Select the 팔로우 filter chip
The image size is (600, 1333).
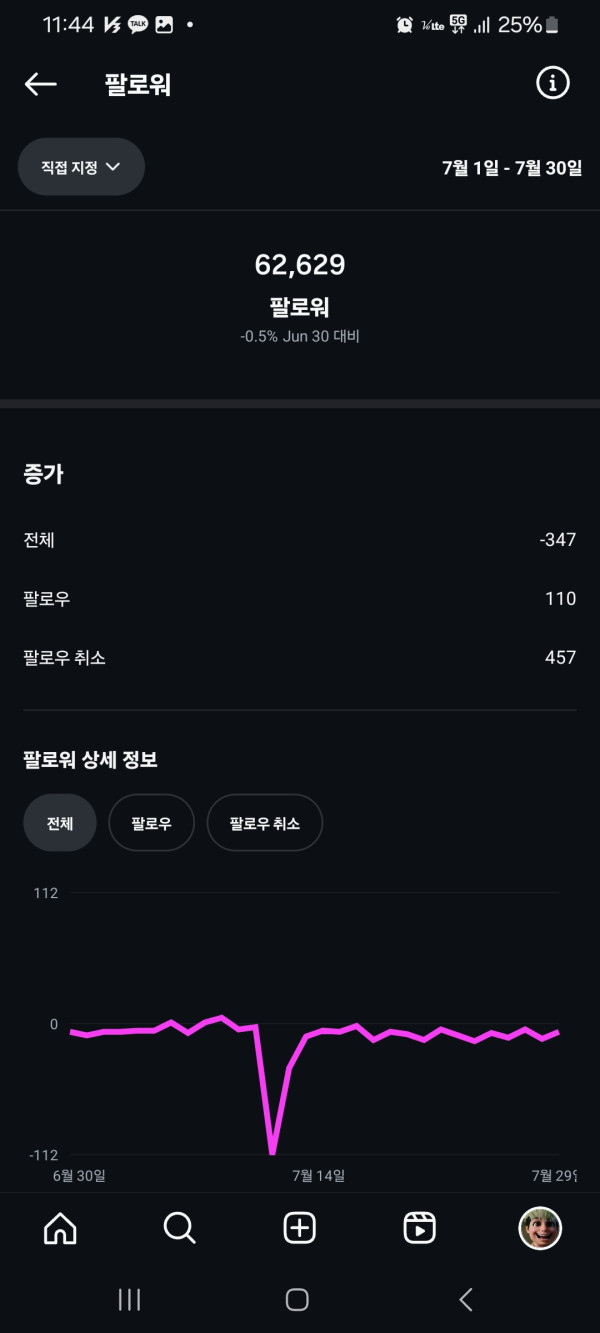pos(151,823)
